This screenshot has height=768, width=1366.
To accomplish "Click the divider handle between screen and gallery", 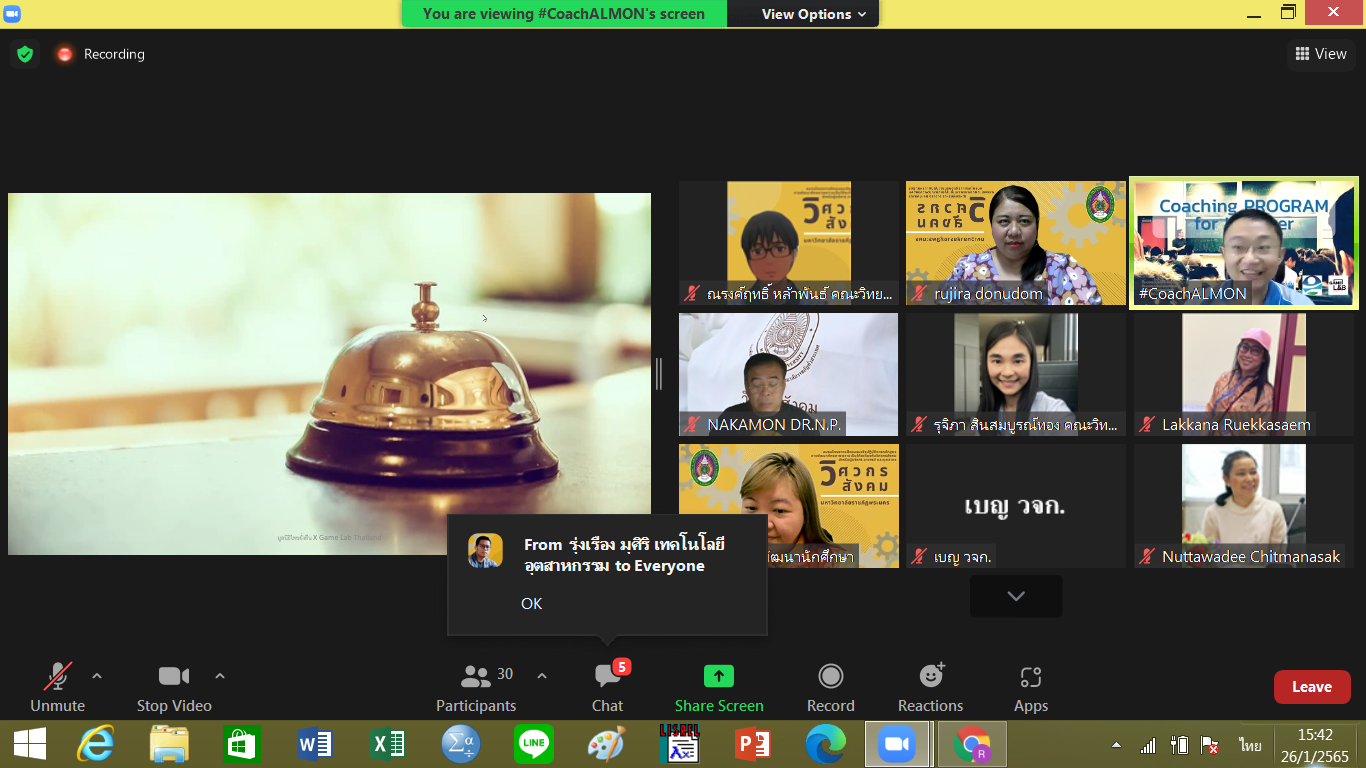I will click(x=658, y=374).
